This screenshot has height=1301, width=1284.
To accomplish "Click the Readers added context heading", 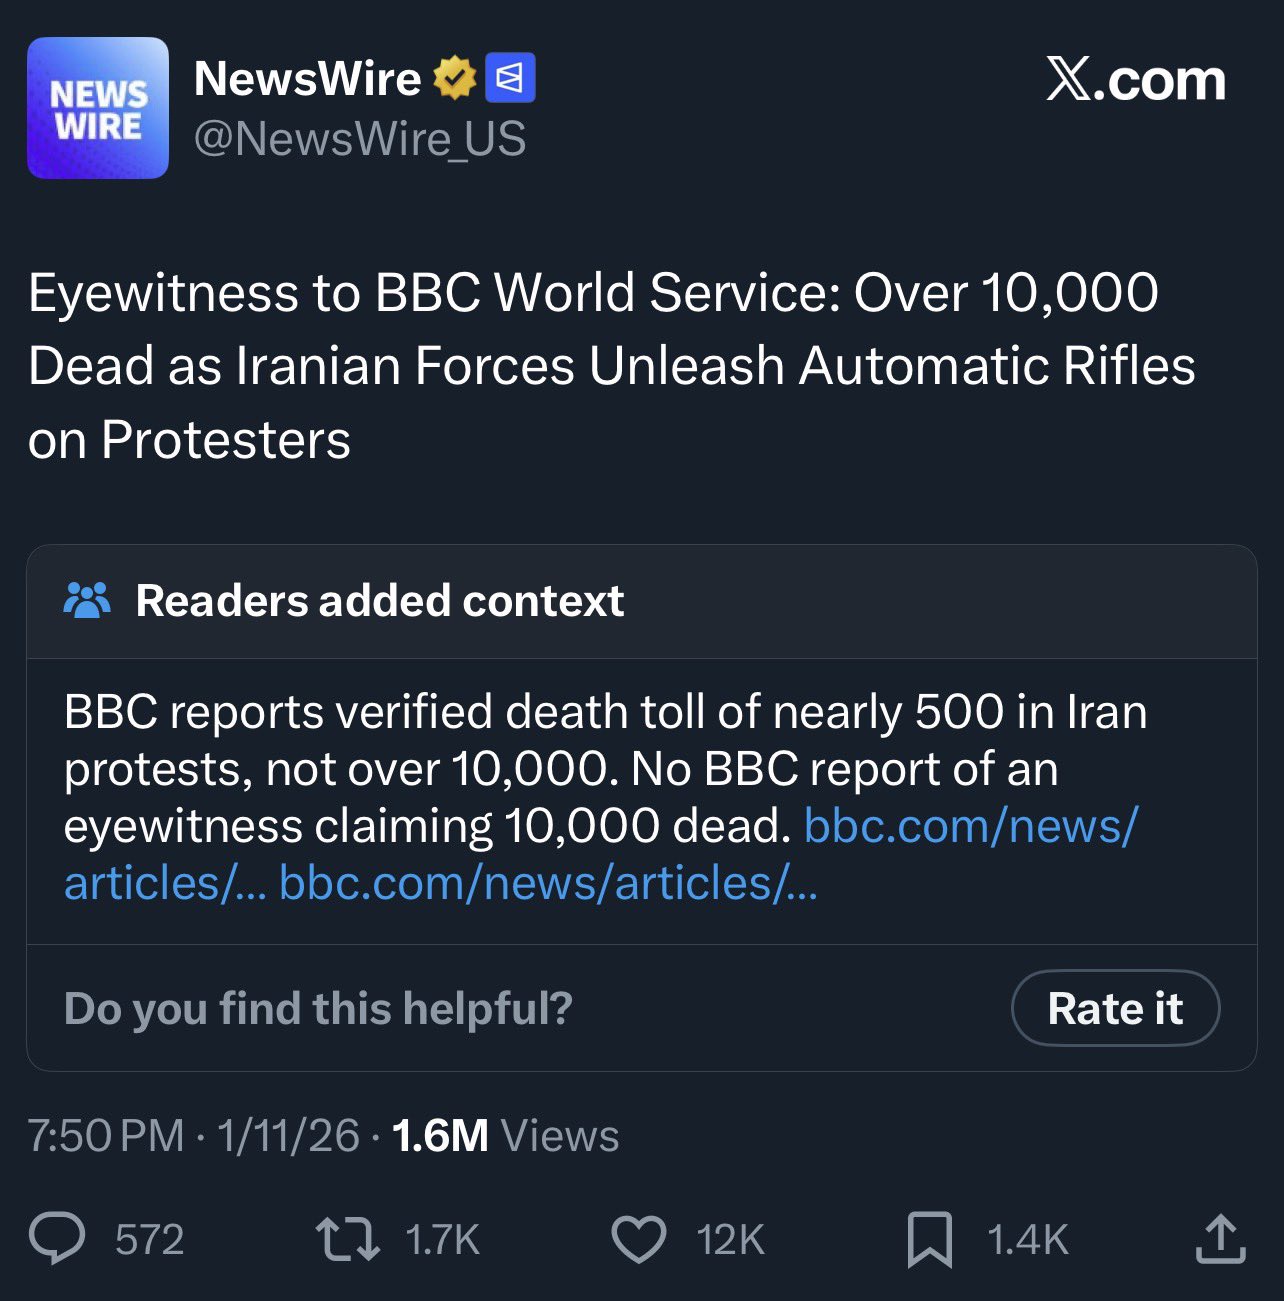I will point(379,601).
